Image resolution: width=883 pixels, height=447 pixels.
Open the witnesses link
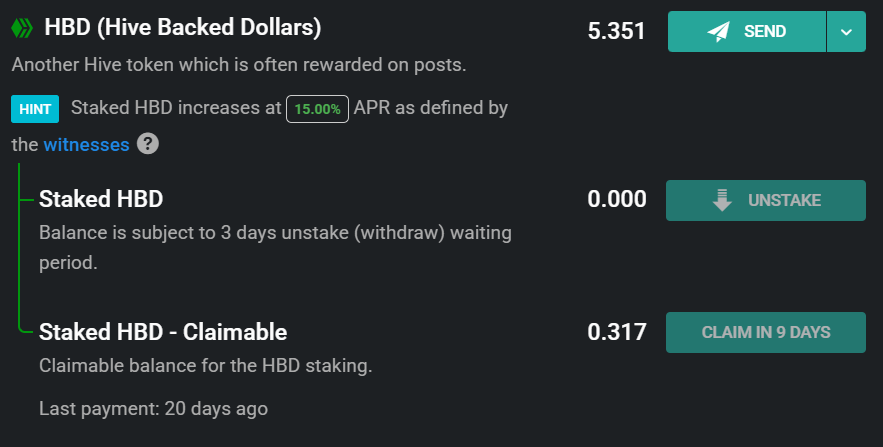pos(86,145)
